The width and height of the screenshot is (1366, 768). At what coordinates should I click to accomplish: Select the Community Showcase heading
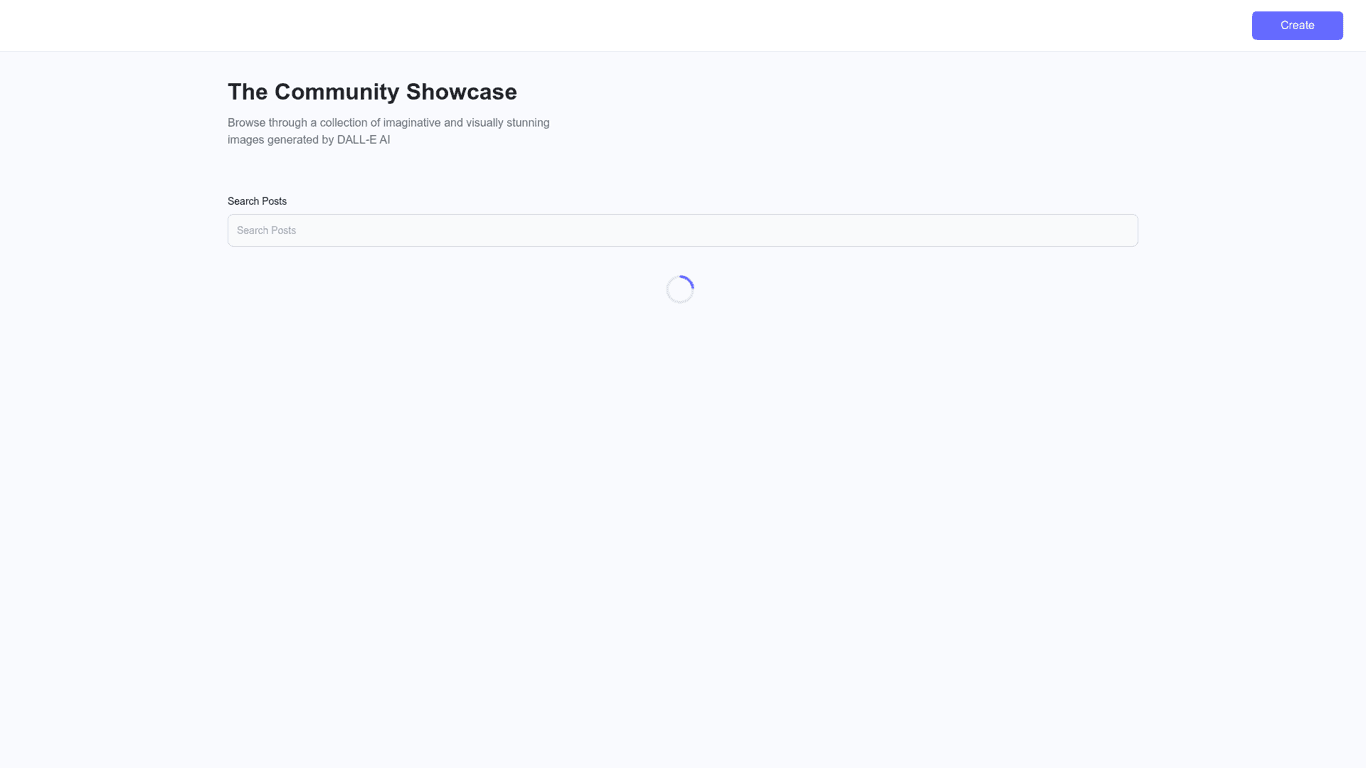[372, 92]
